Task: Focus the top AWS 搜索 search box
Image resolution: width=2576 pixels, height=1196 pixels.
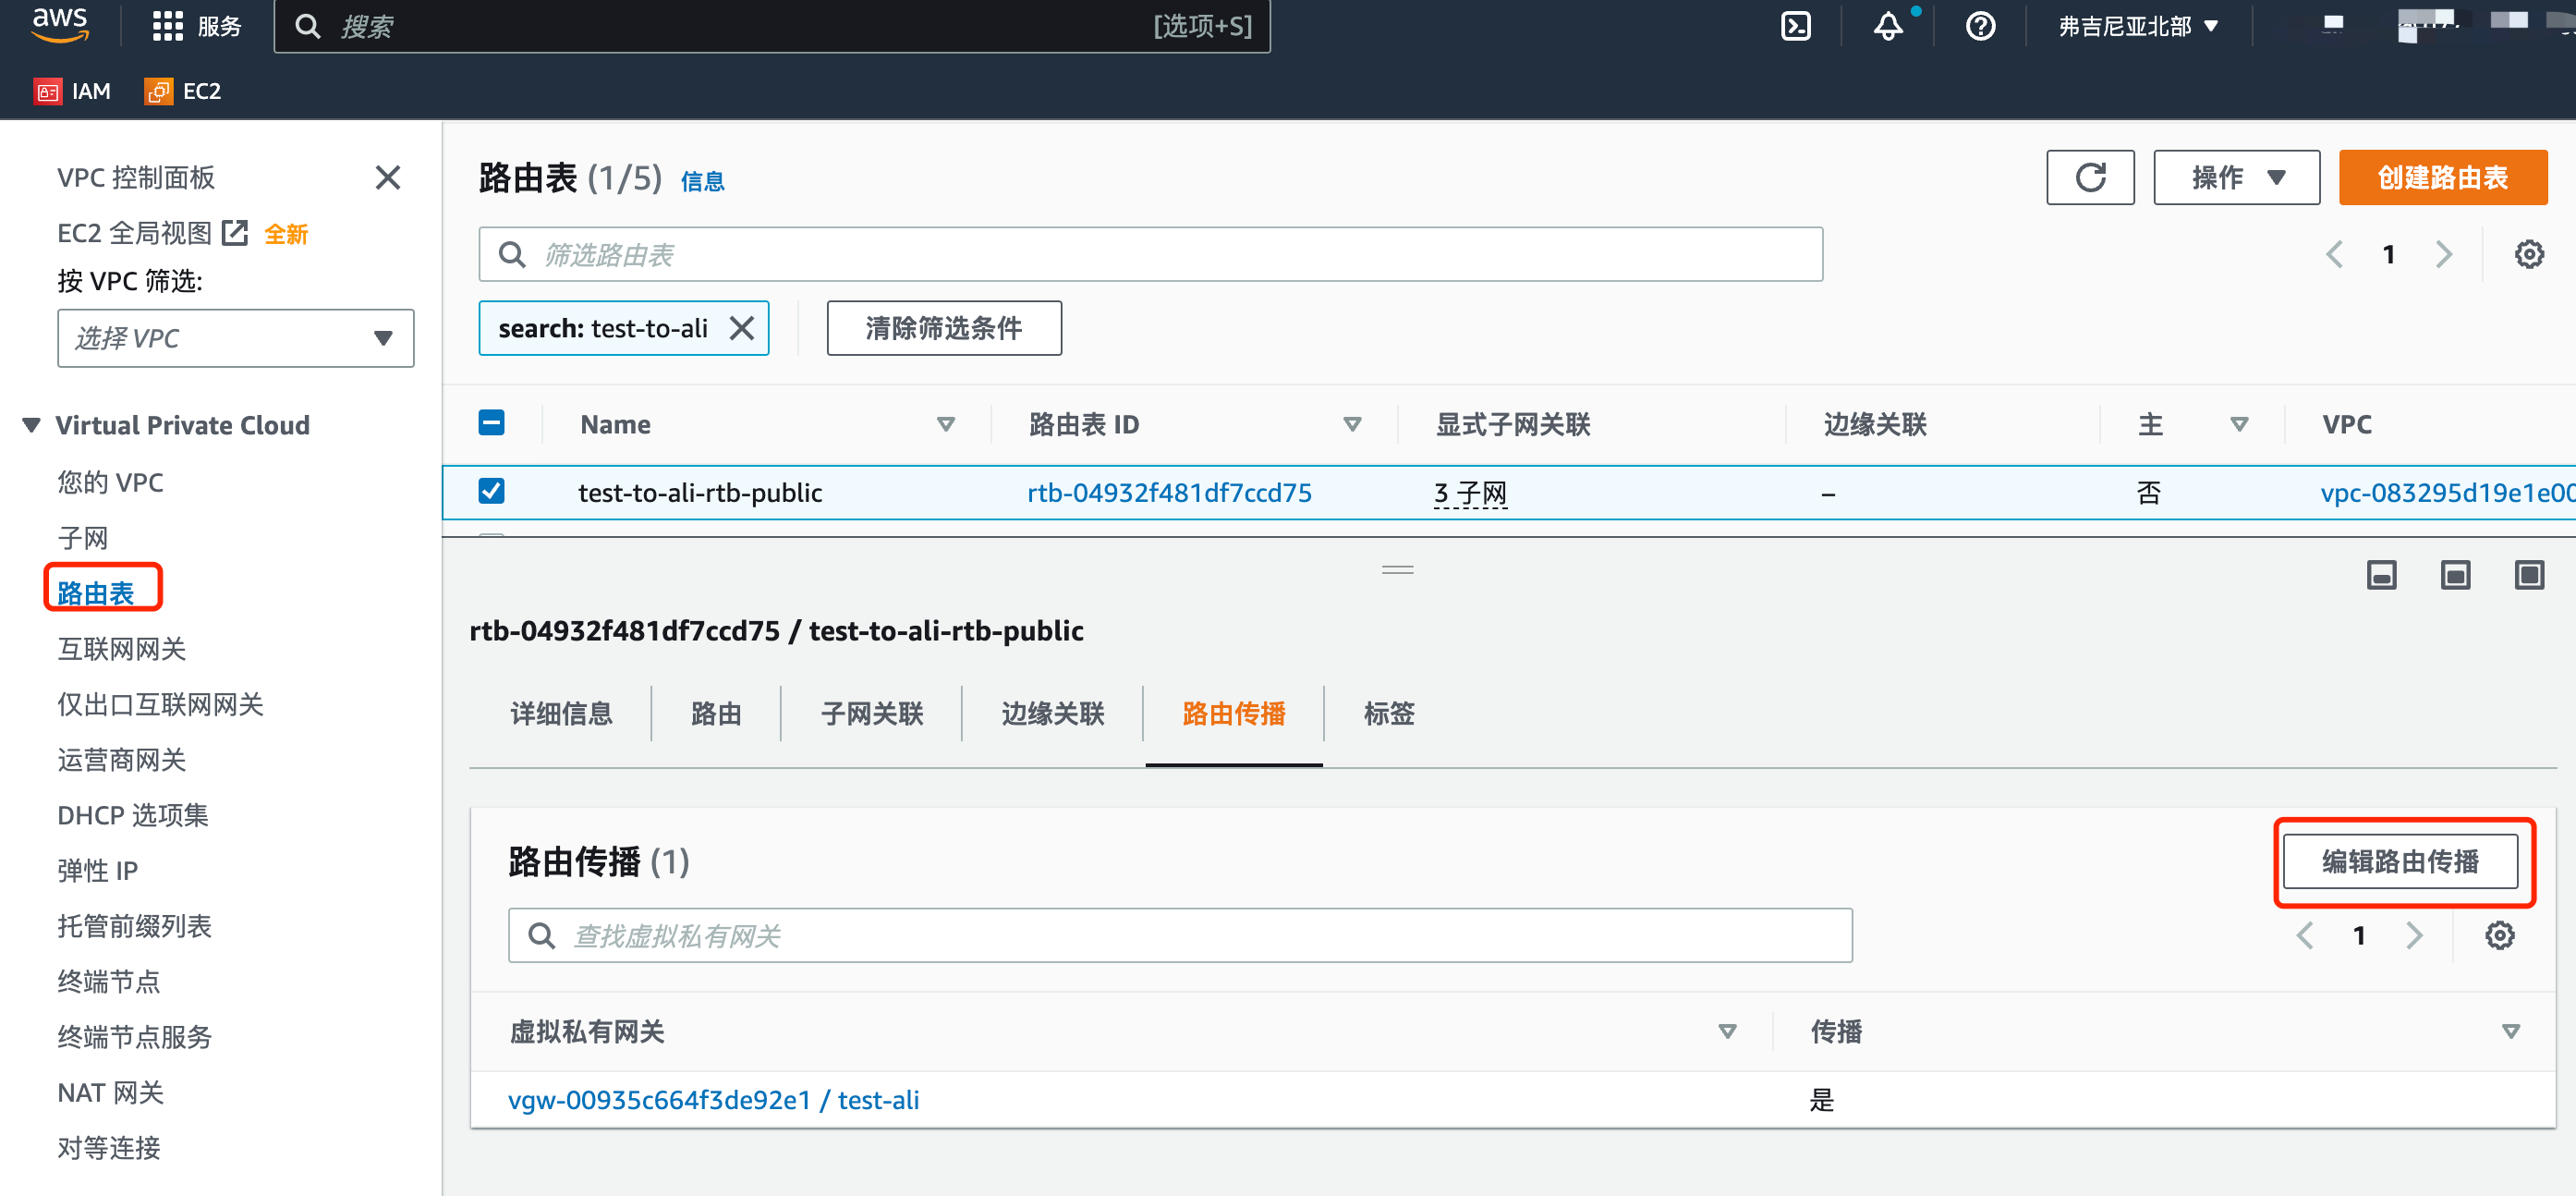Action: tap(772, 26)
